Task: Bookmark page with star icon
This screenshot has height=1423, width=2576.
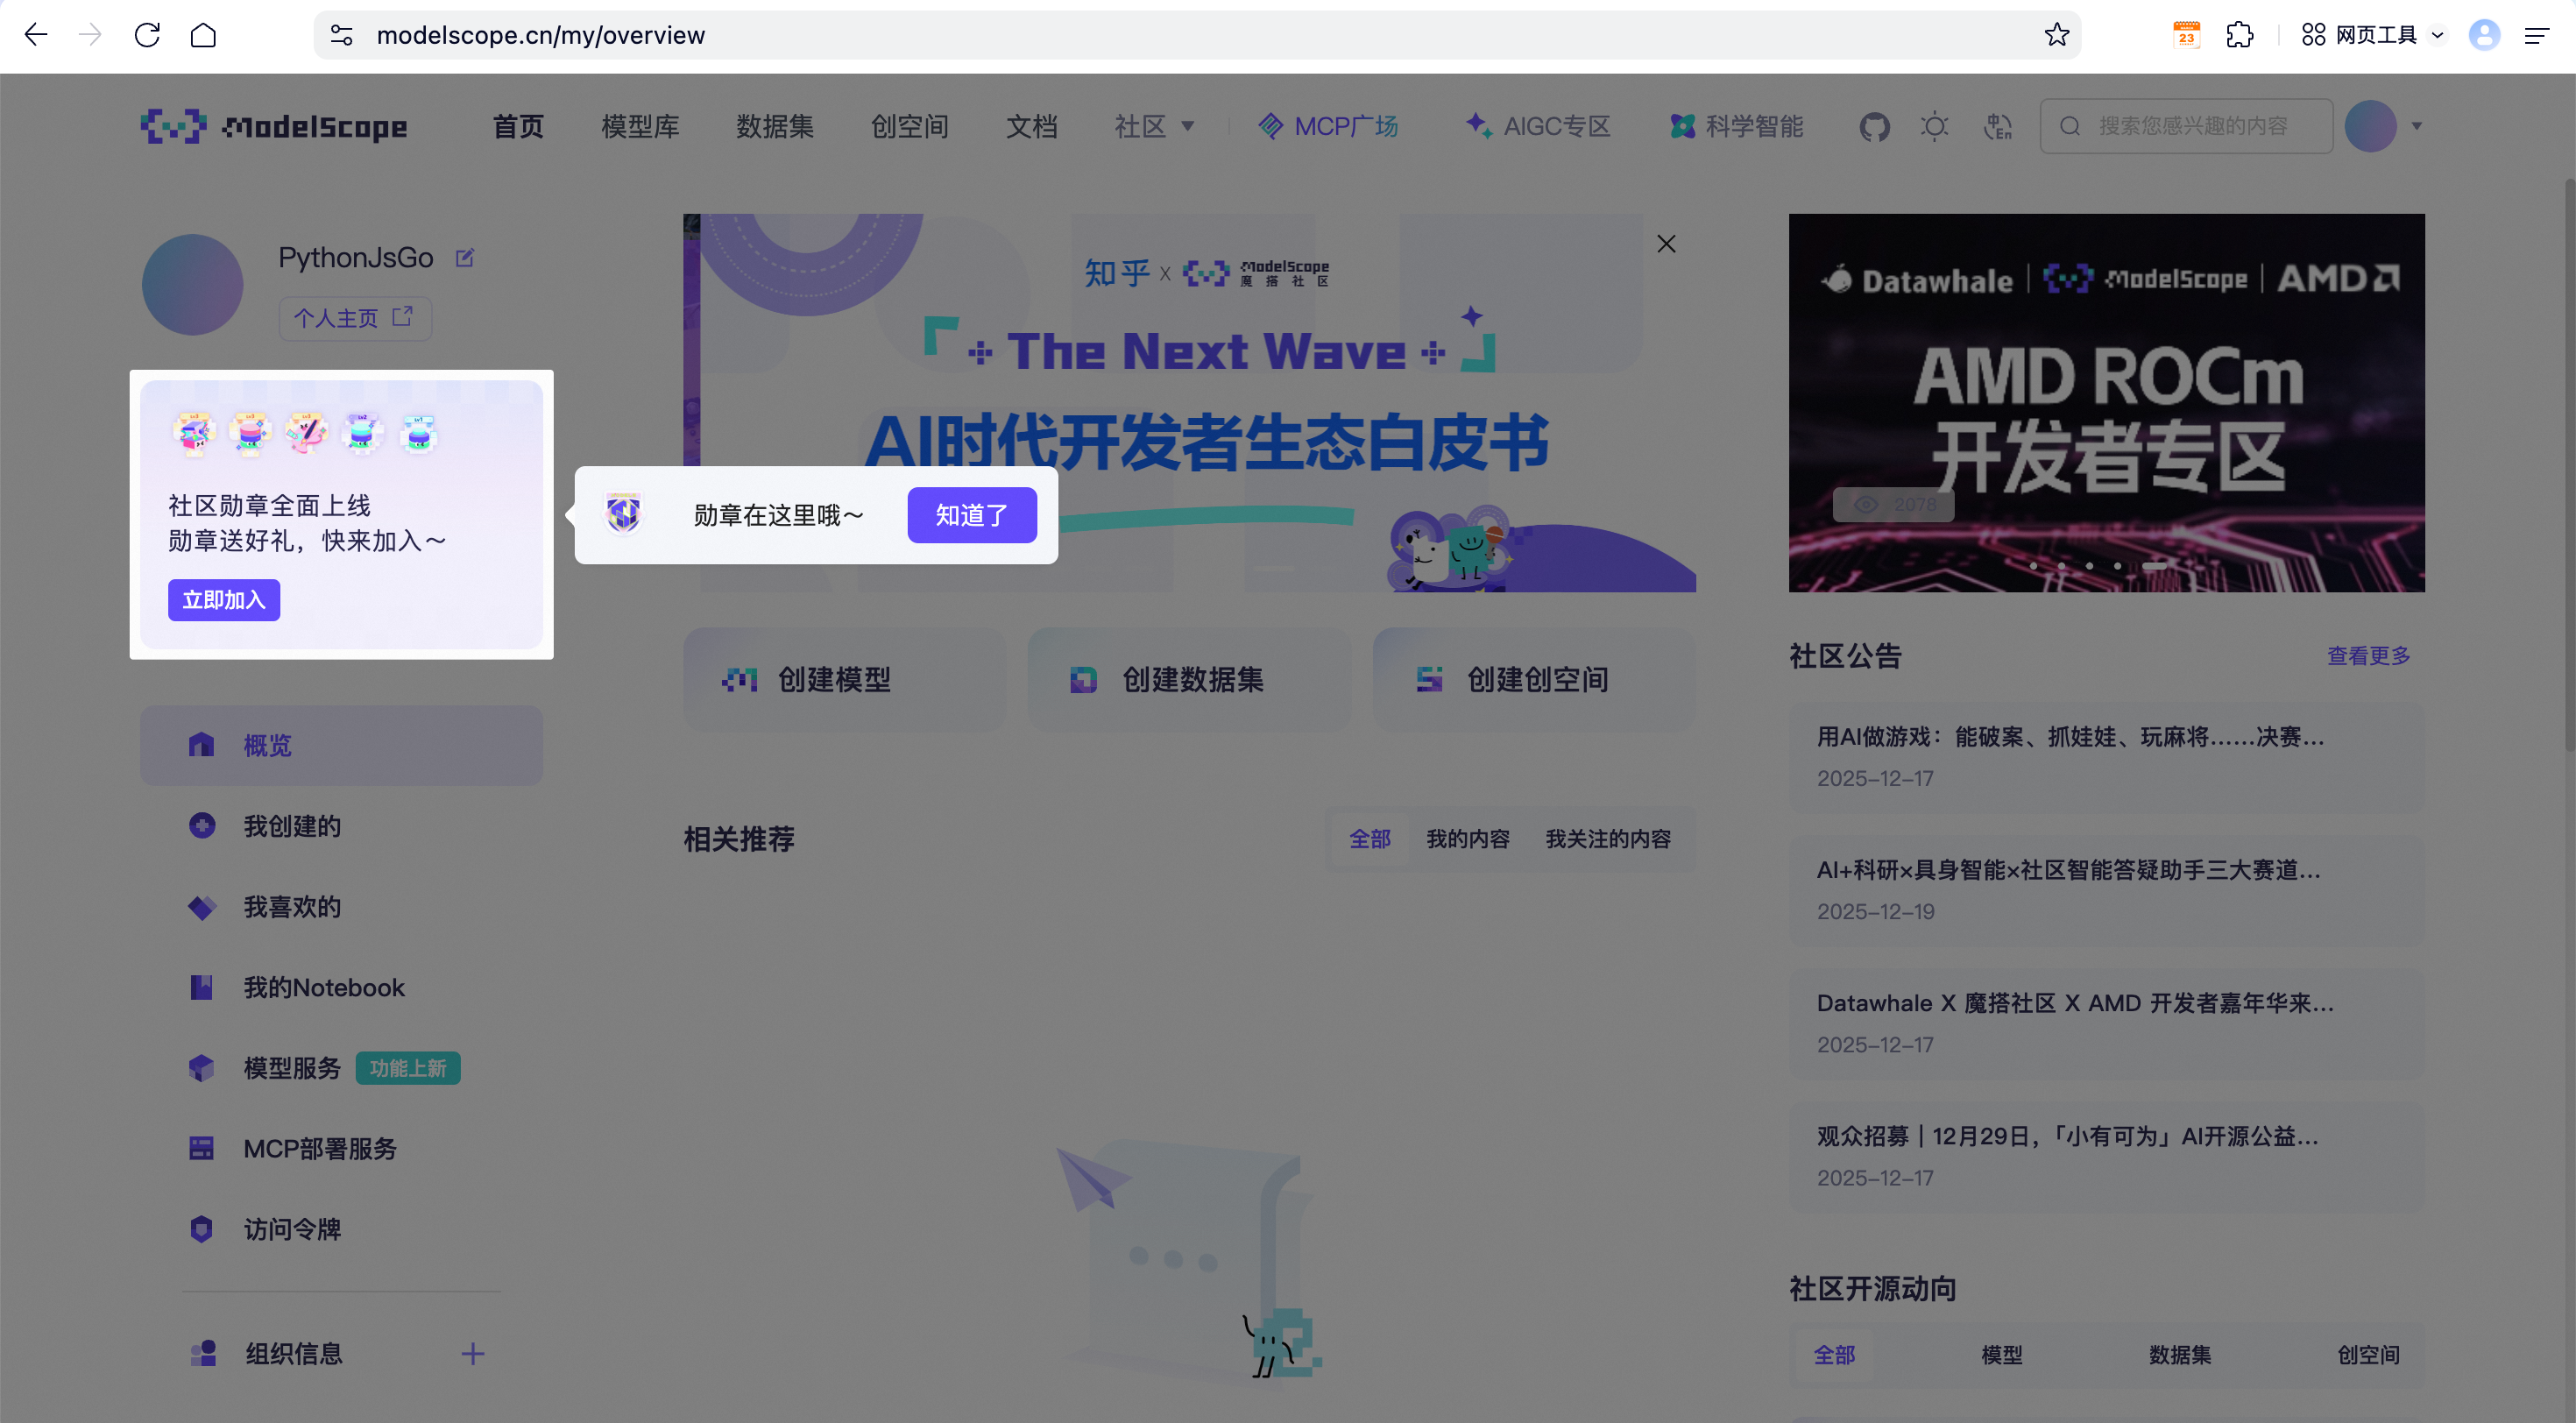Action: pos(2056,35)
